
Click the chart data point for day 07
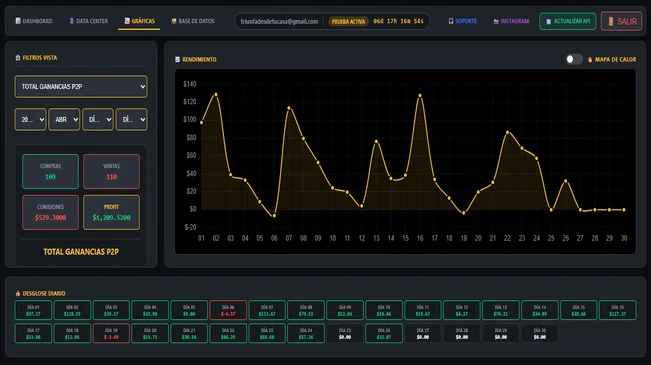(289, 108)
